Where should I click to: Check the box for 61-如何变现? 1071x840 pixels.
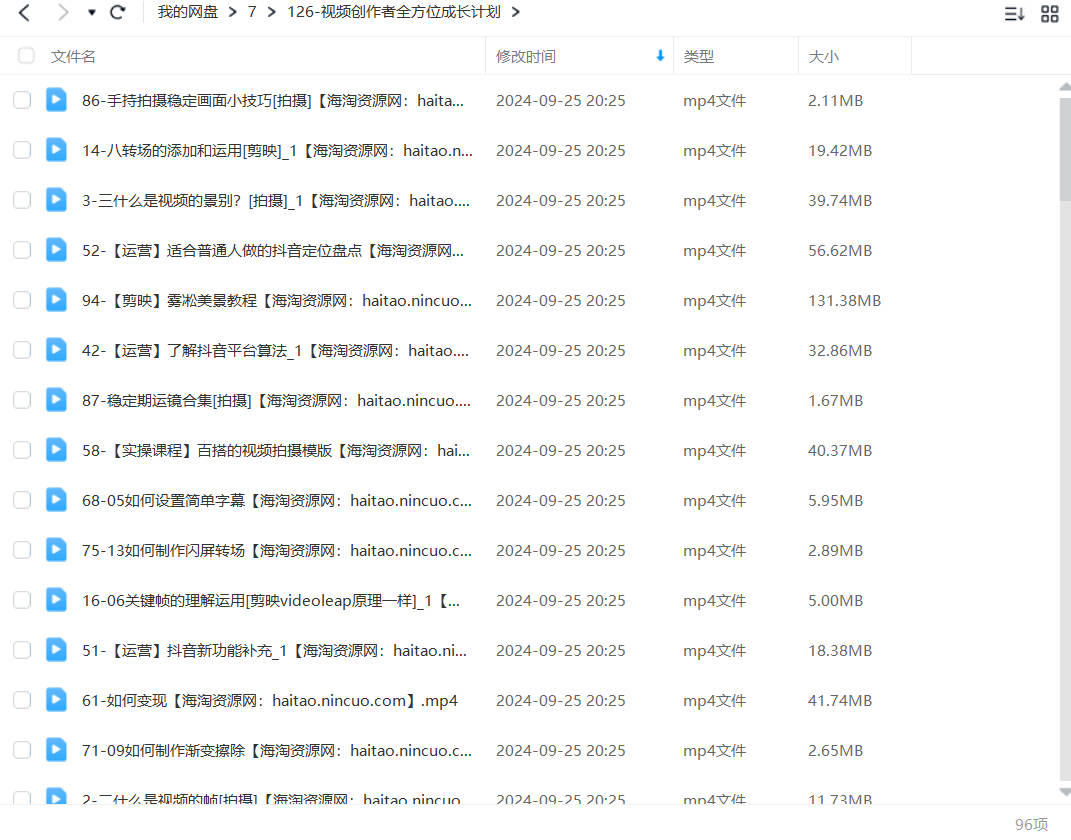(x=22, y=700)
